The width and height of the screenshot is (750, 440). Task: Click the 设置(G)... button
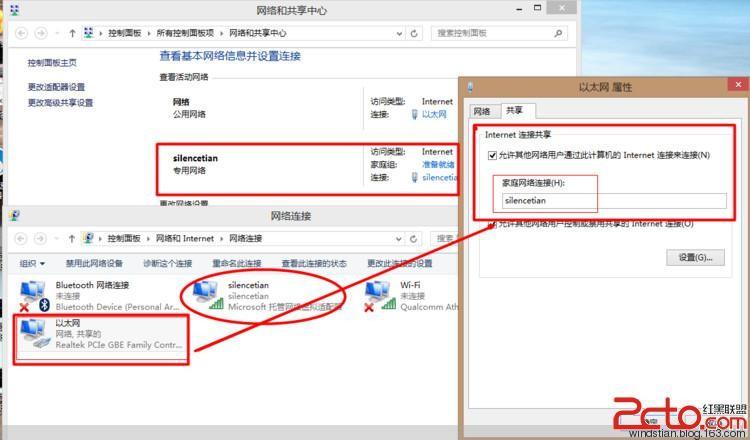(x=695, y=257)
